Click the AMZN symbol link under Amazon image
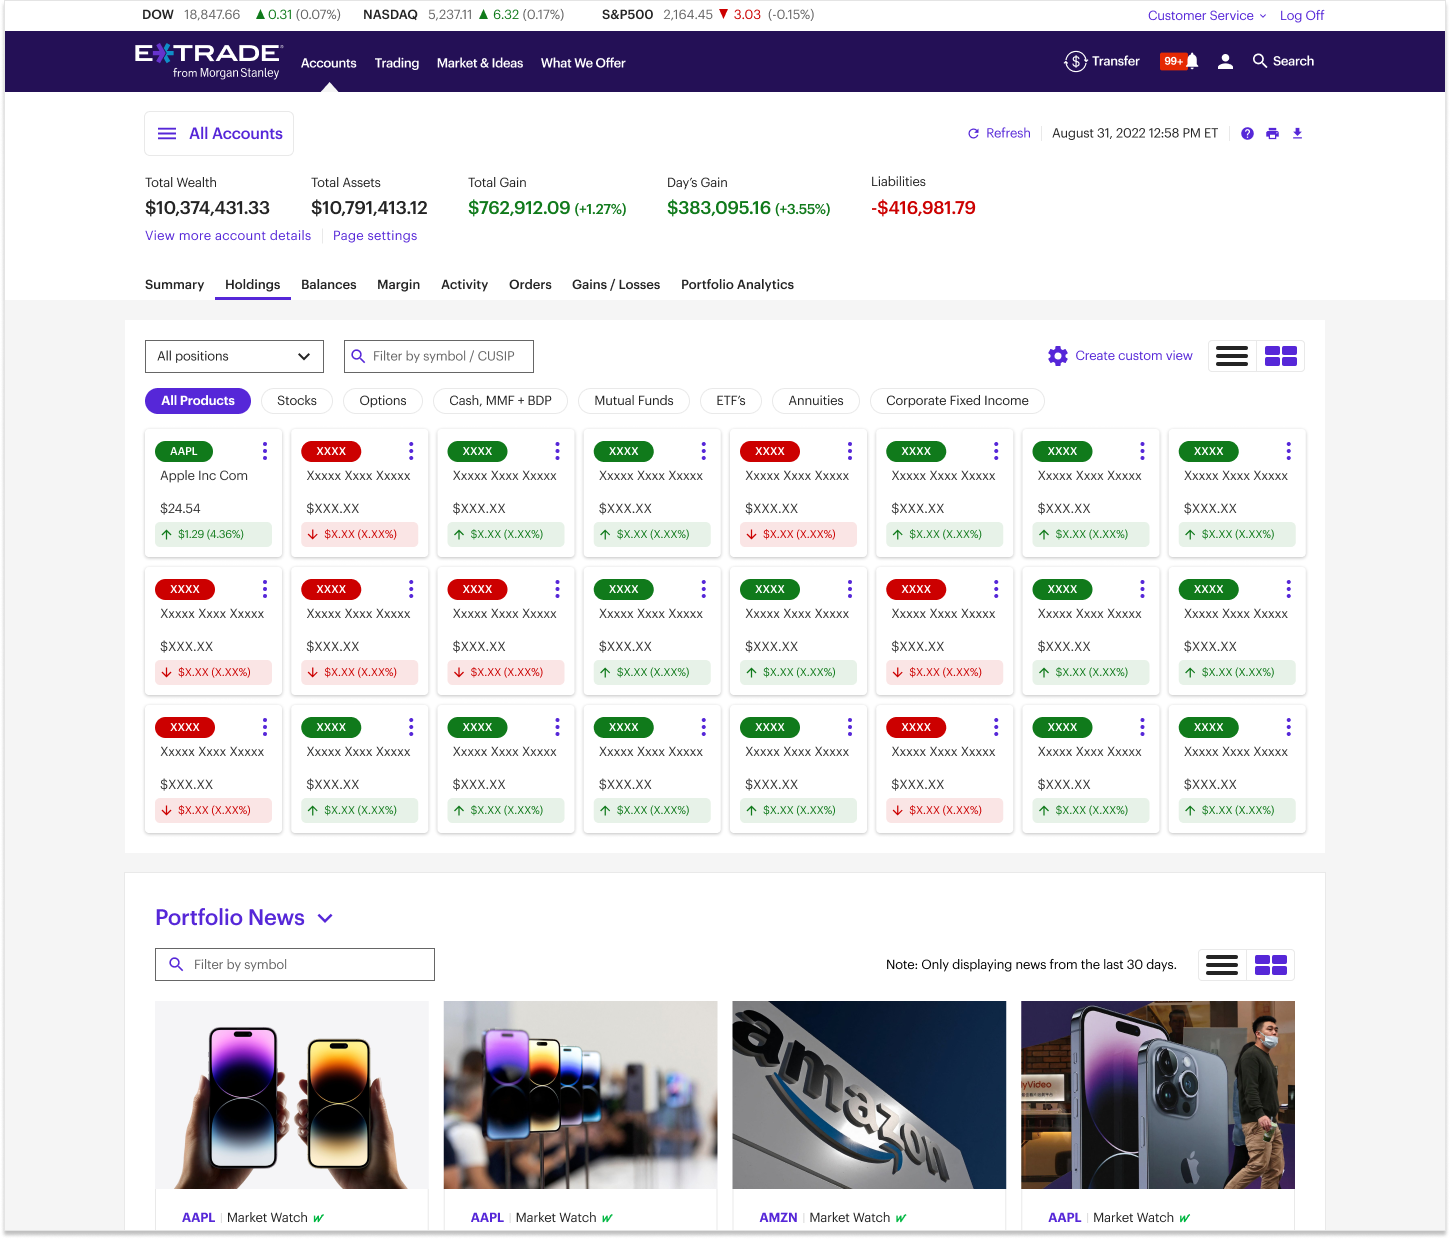 coord(778,1218)
